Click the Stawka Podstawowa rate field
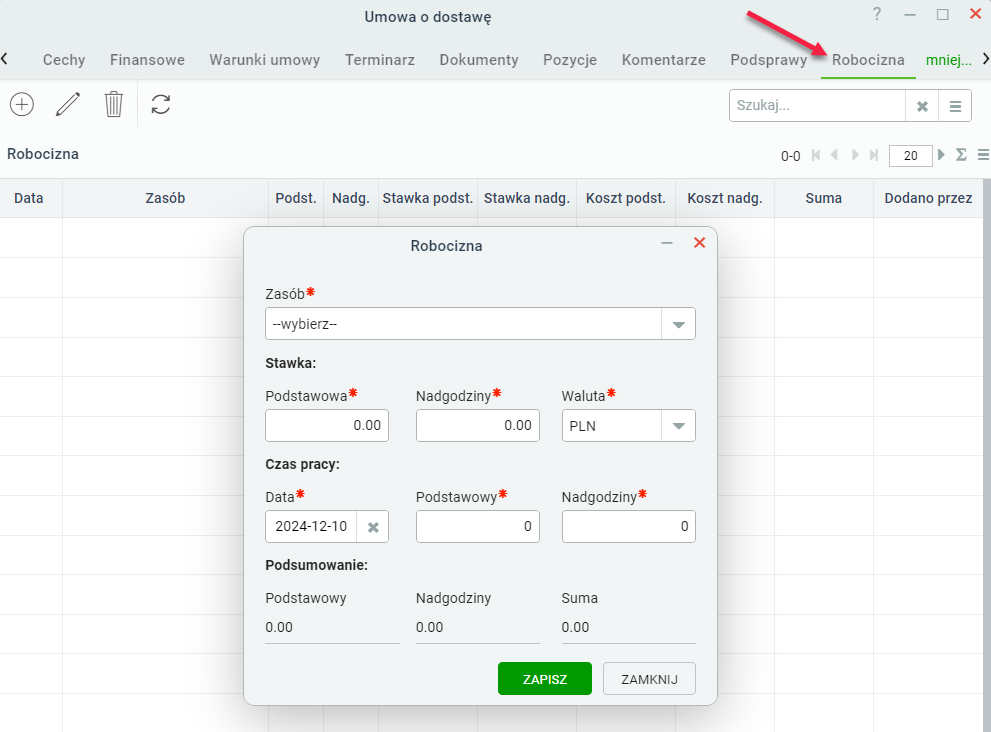This screenshot has height=732, width=991. pos(327,425)
